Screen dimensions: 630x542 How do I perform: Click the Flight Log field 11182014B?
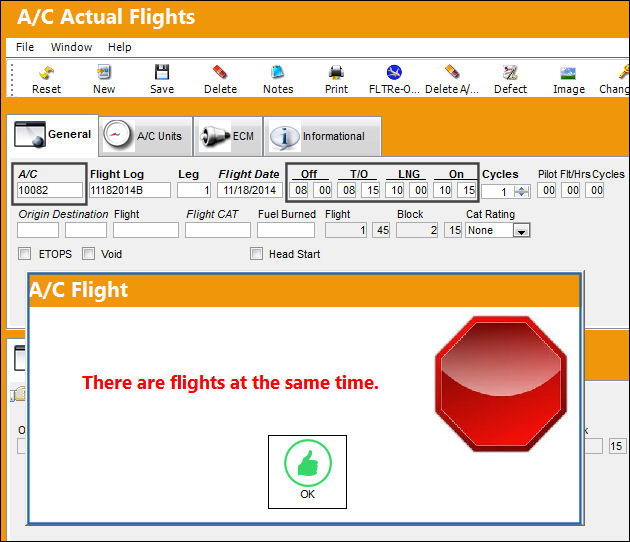pyautogui.click(x=130, y=190)
